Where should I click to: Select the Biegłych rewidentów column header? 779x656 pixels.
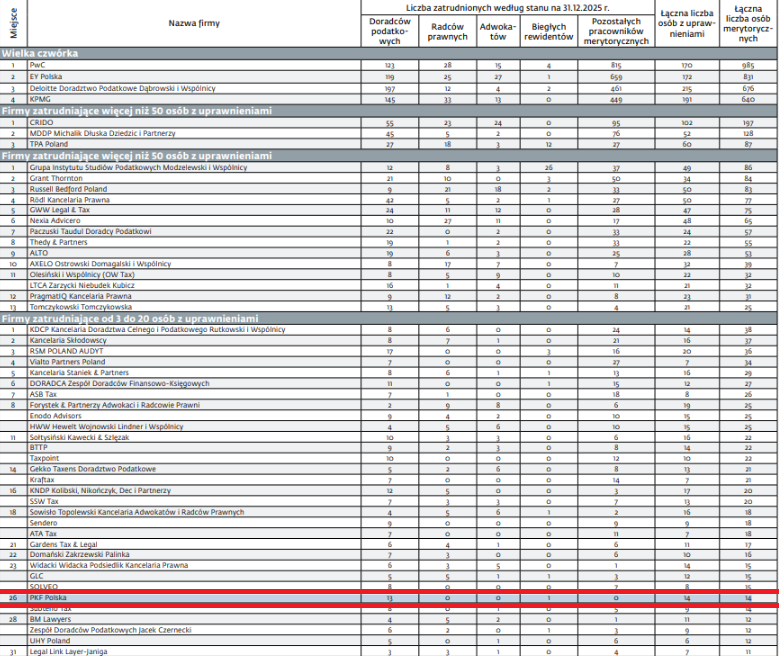coord(549,30)
